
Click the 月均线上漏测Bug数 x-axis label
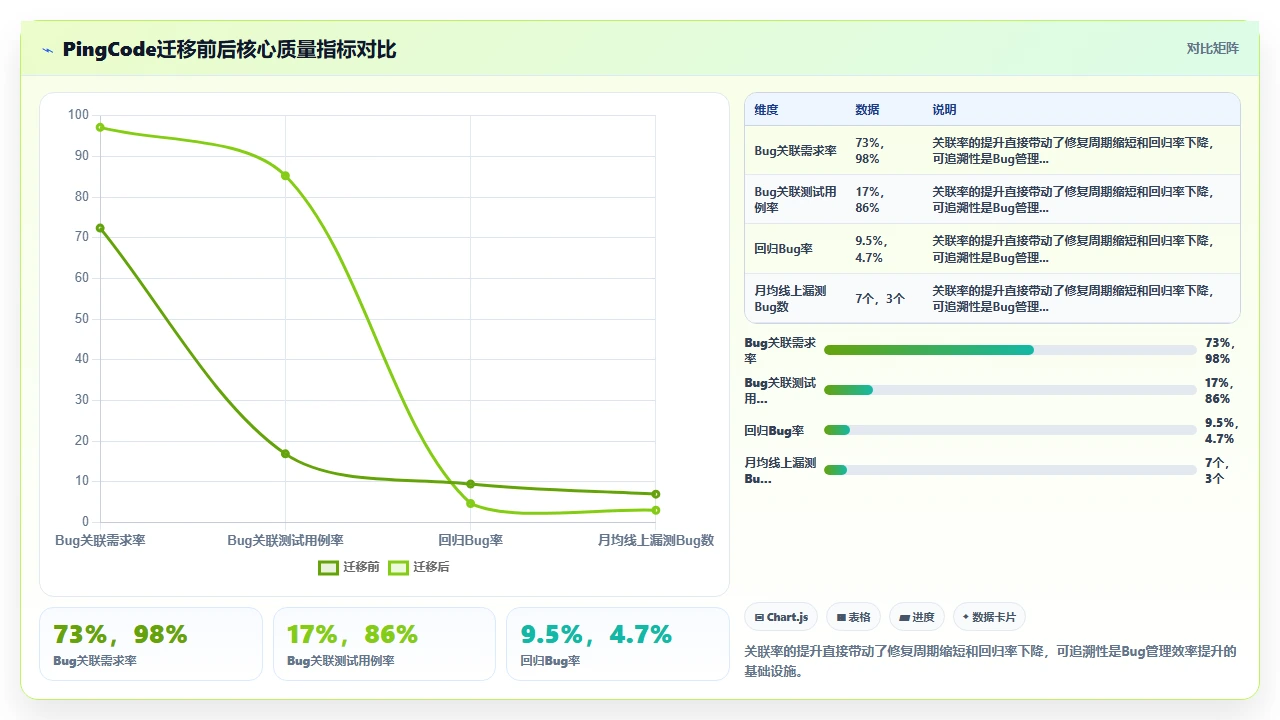point(656,540)
